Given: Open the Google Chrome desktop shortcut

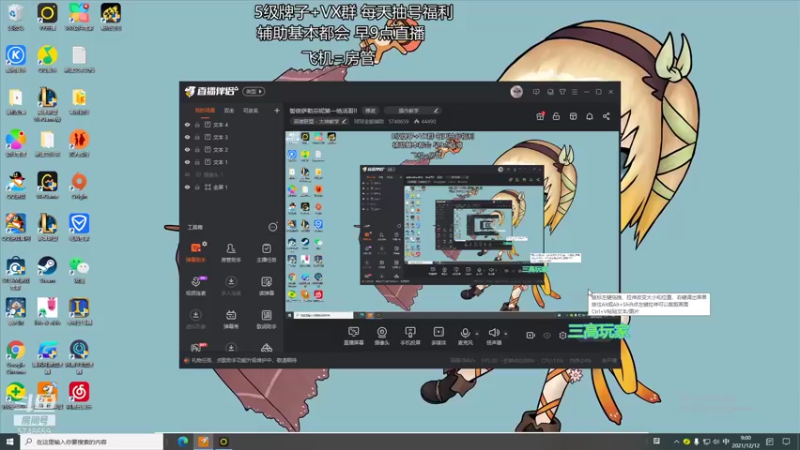Looking at the screenshot, I should pos(16,356).
